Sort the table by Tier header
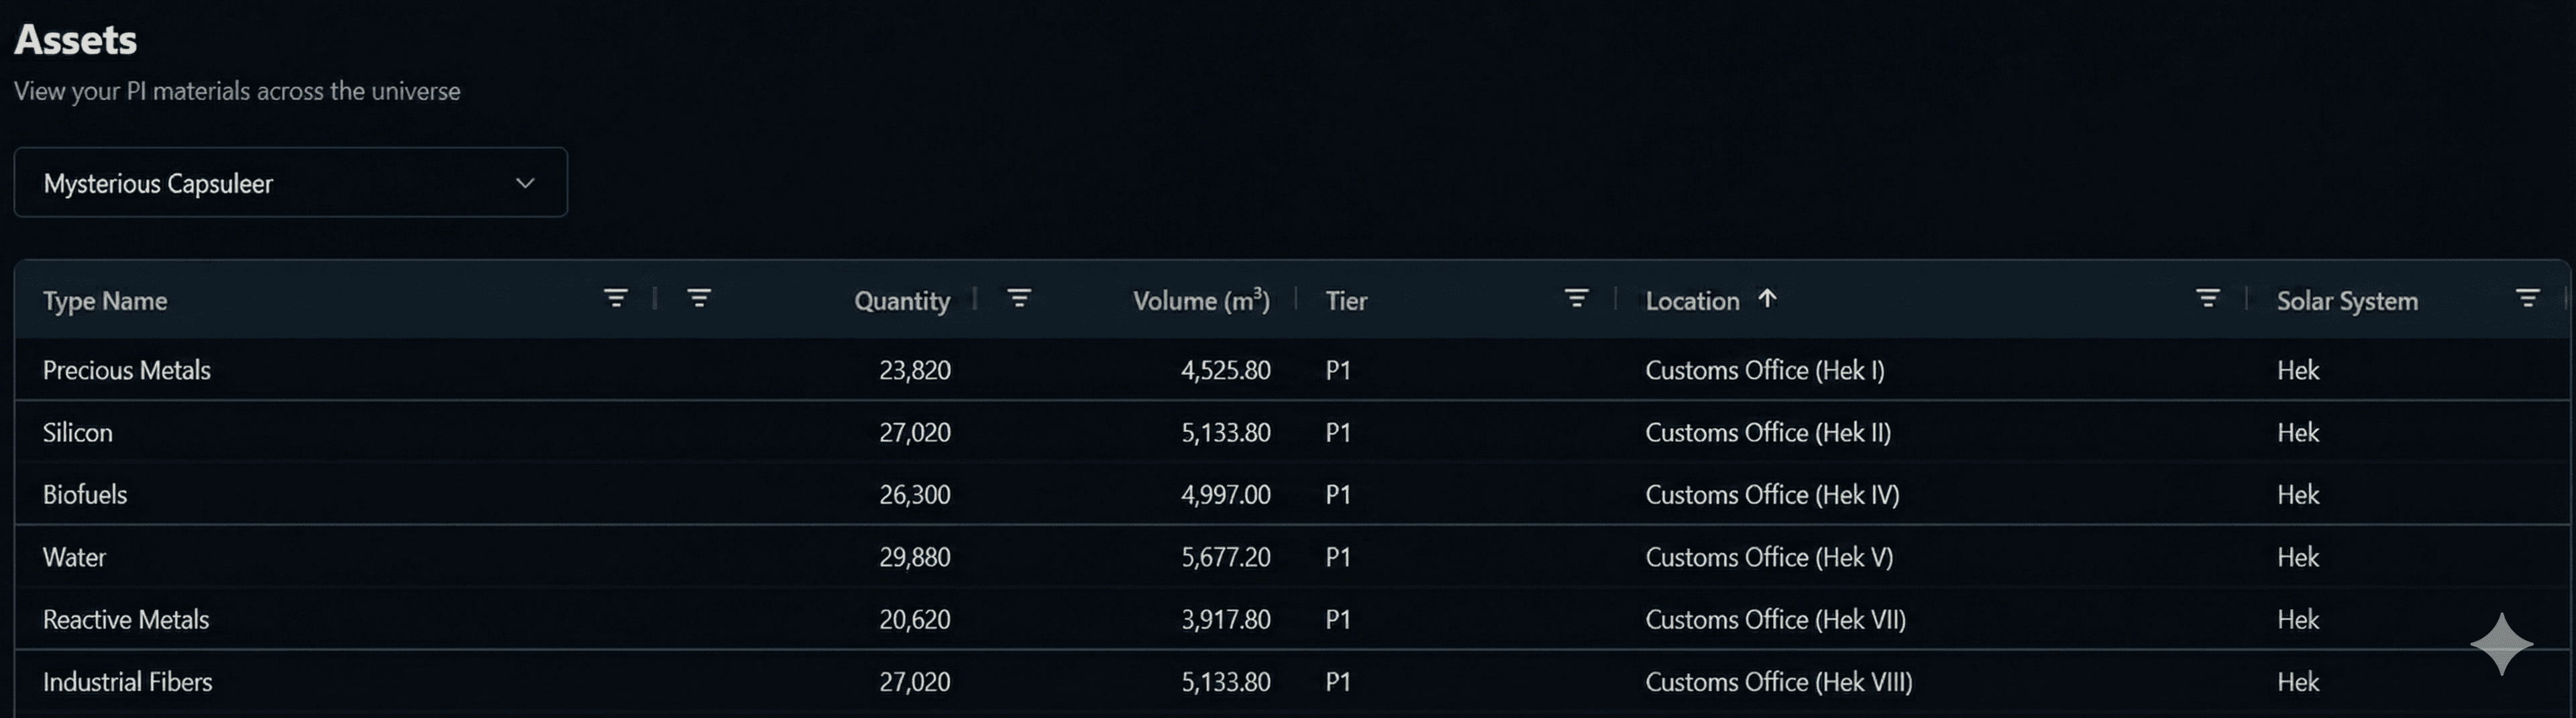 [x=1345, y=300]
